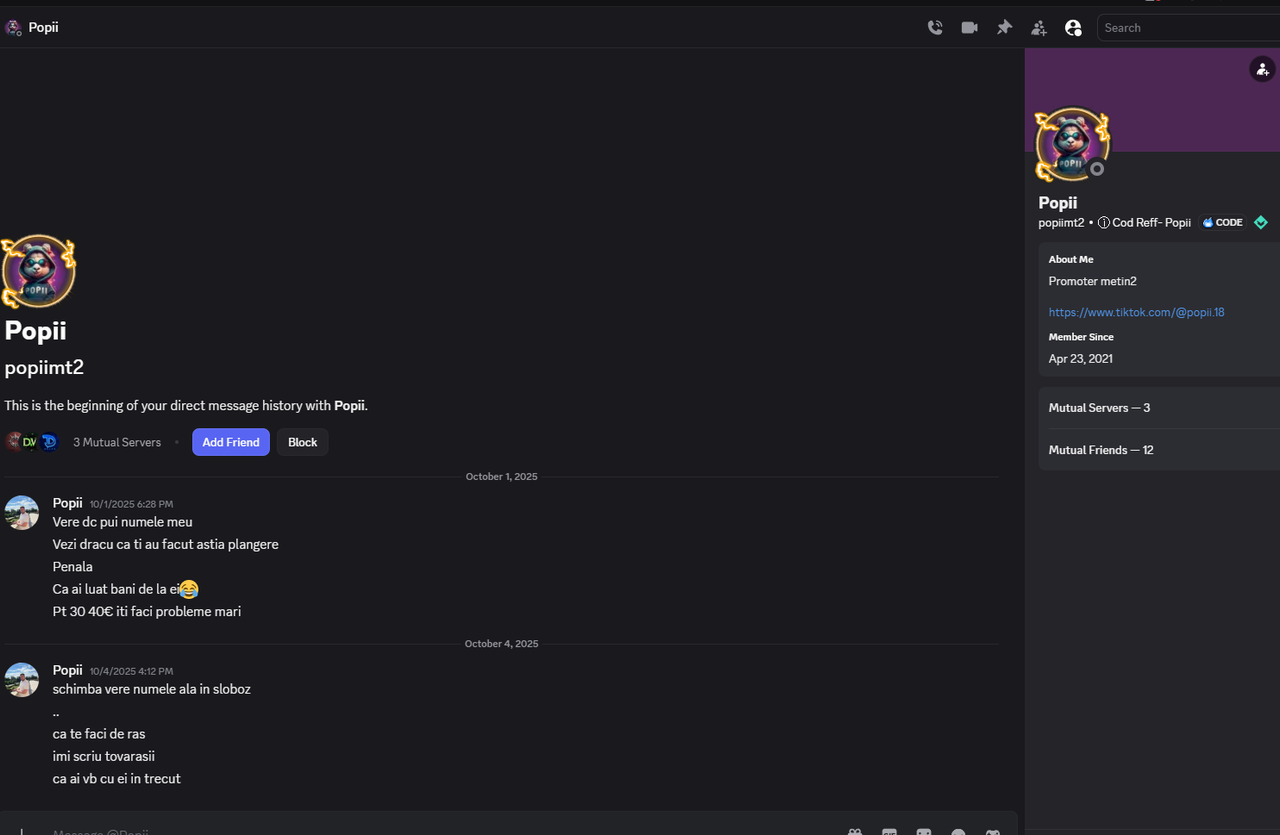
Task: Click the blue mutual server icon
Action: 48,442
